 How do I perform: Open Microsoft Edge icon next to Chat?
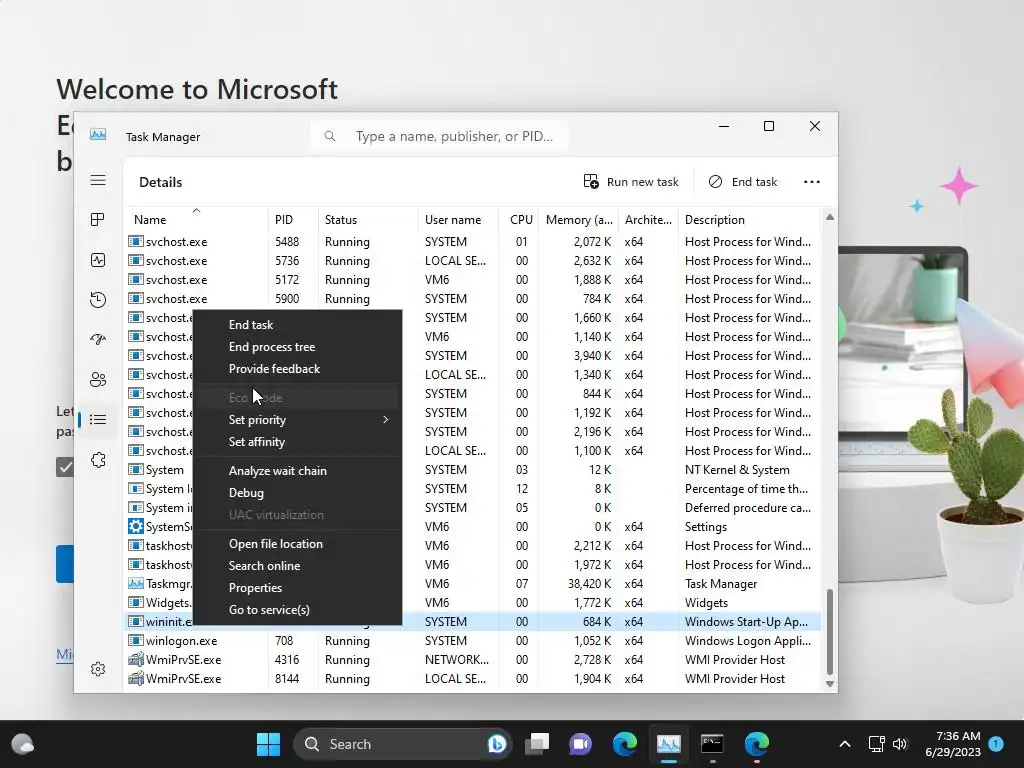624,744
